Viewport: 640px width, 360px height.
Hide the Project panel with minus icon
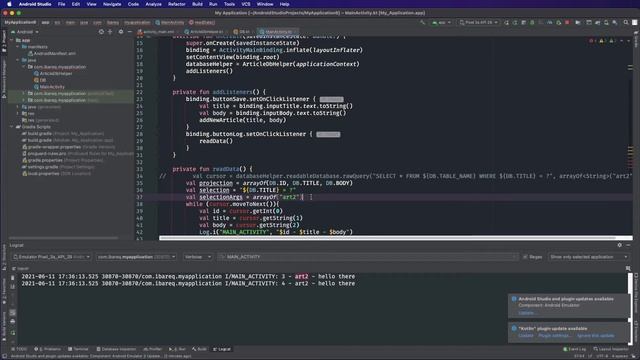(x=130, y=32)
